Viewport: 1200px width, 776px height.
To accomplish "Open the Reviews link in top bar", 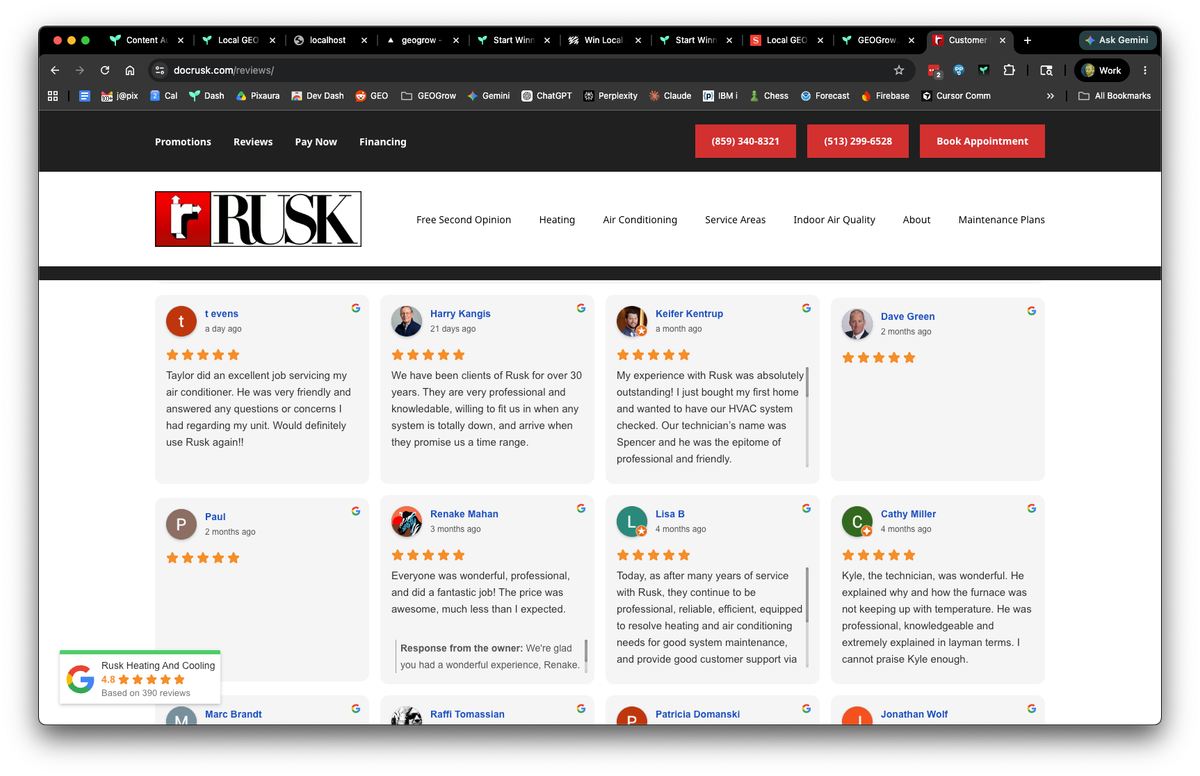I will click(253, 142).
